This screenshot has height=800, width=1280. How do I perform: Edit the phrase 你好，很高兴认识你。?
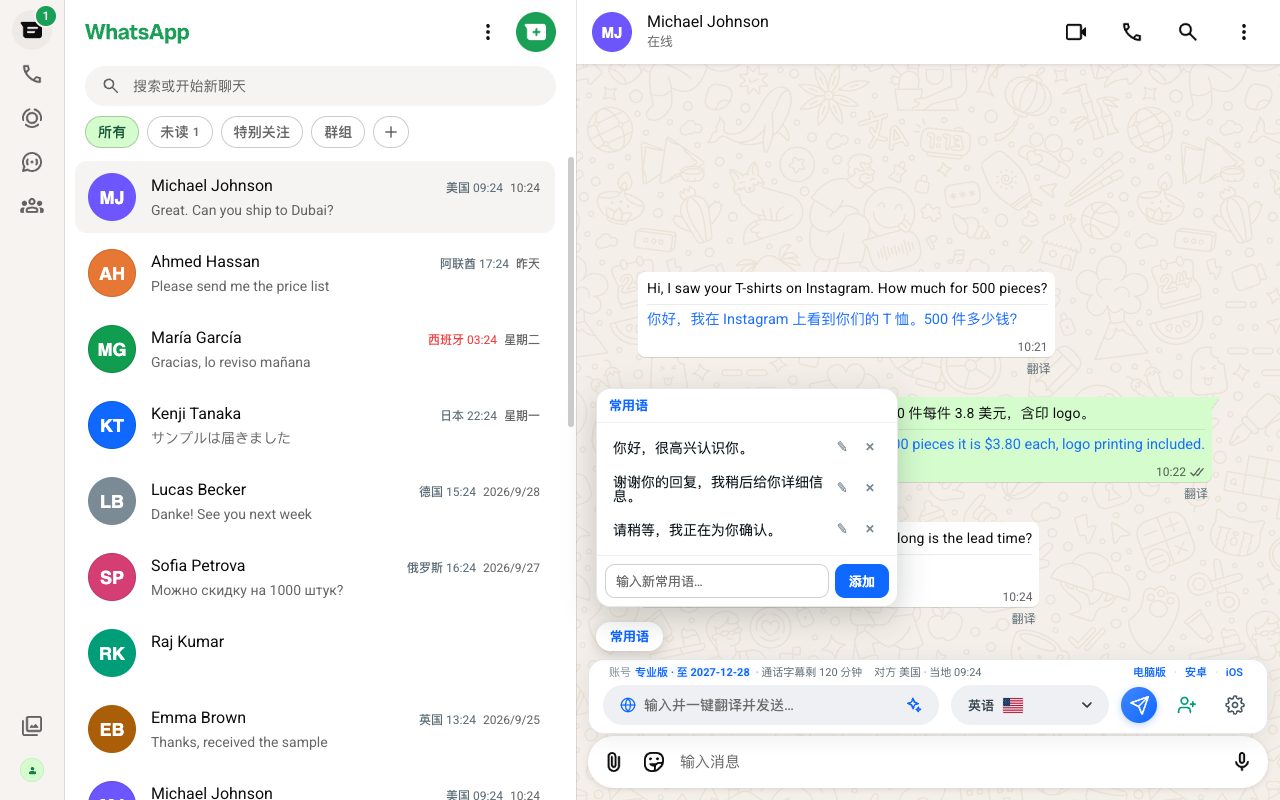coord(842,447)
